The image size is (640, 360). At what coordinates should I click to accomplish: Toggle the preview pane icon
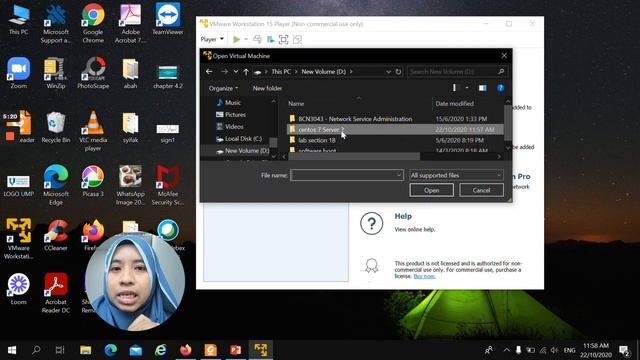[482, 88]
